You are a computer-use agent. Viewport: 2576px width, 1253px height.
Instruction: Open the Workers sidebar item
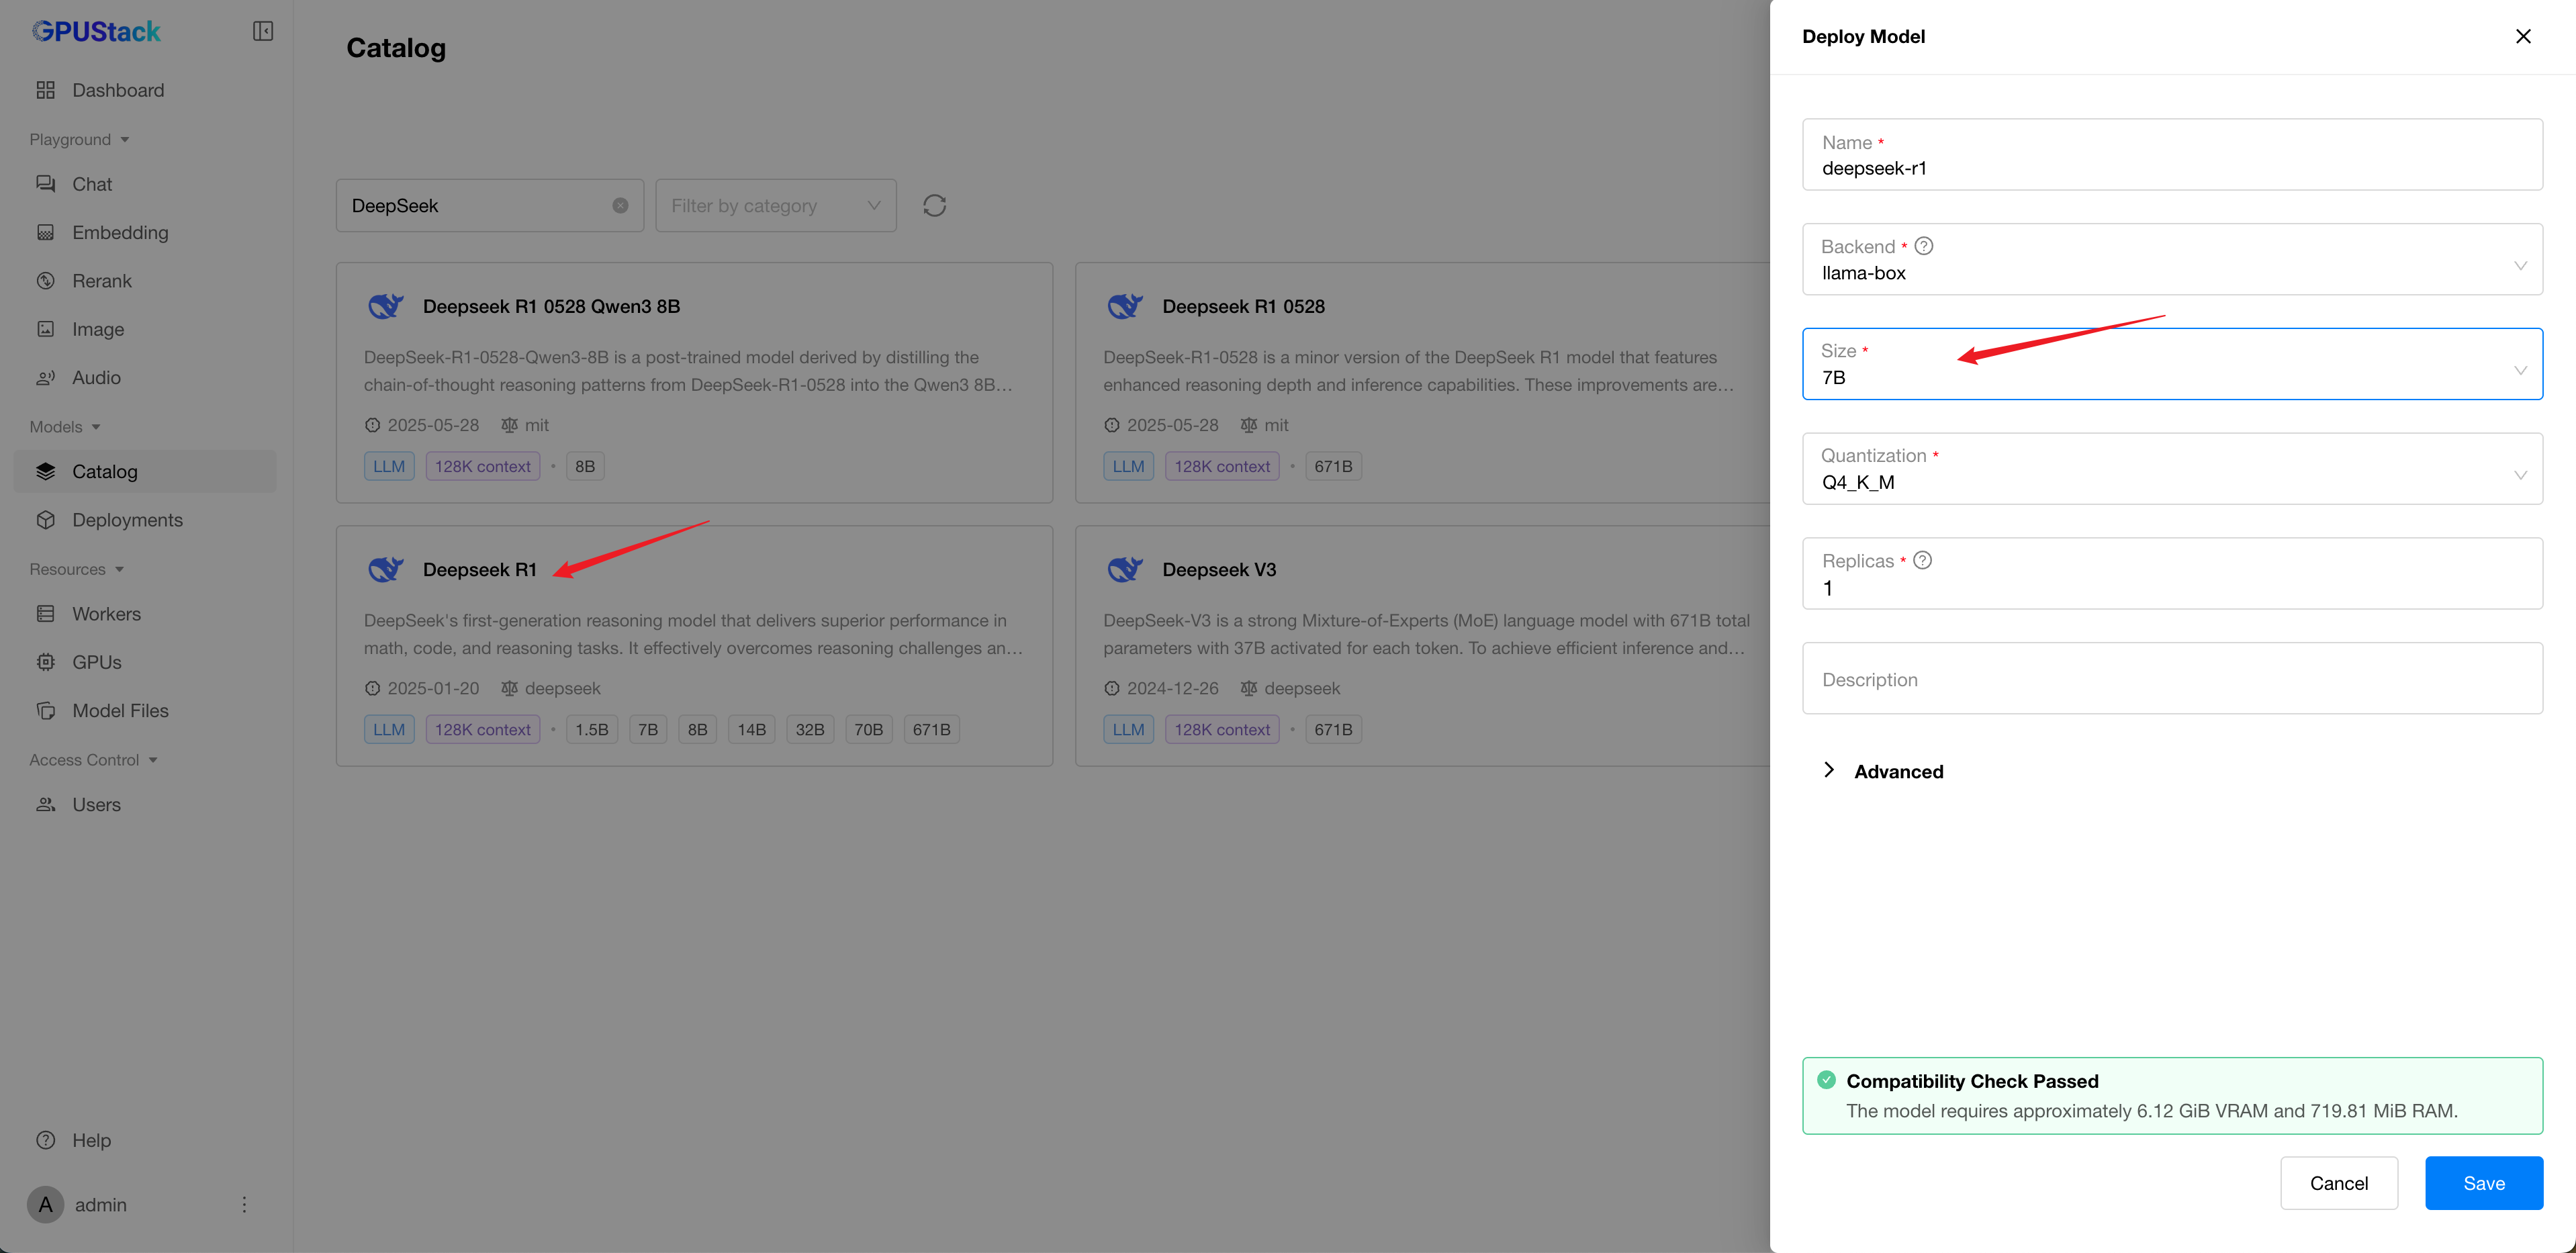pyautogui.click(x=106, y=614)
